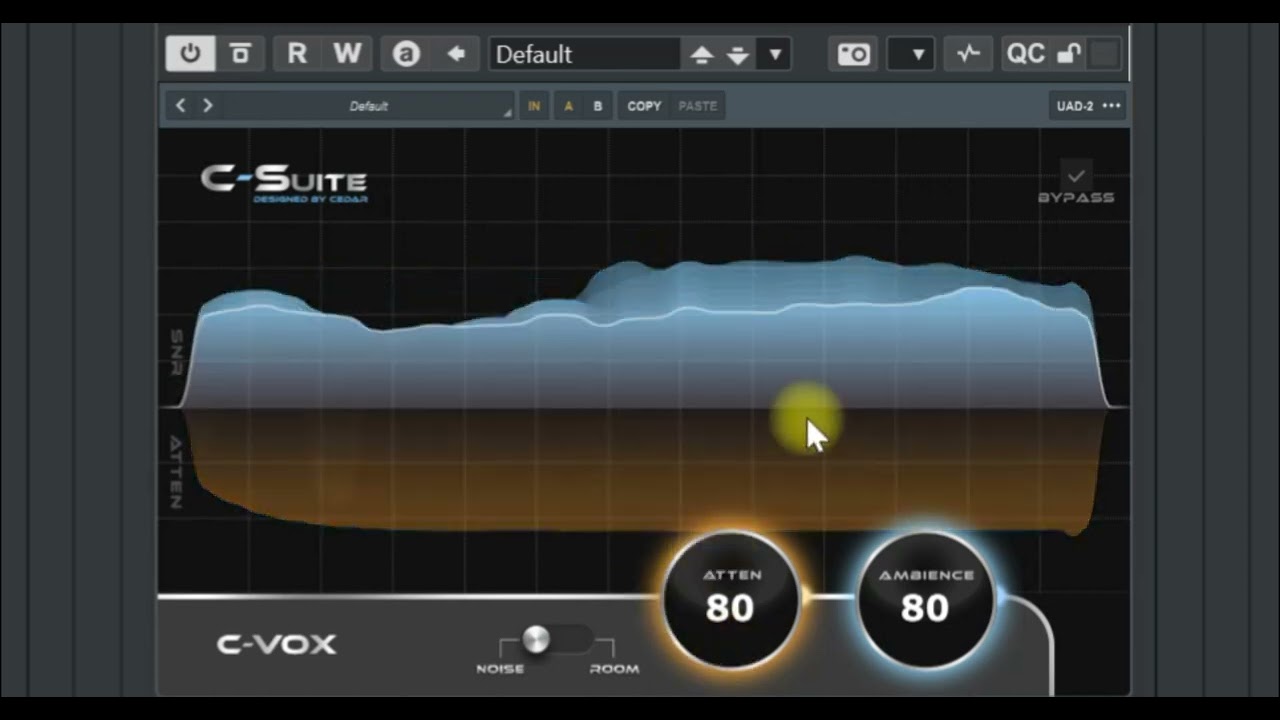
Task: Click the COPY button
Action: (x=644, y=106)
